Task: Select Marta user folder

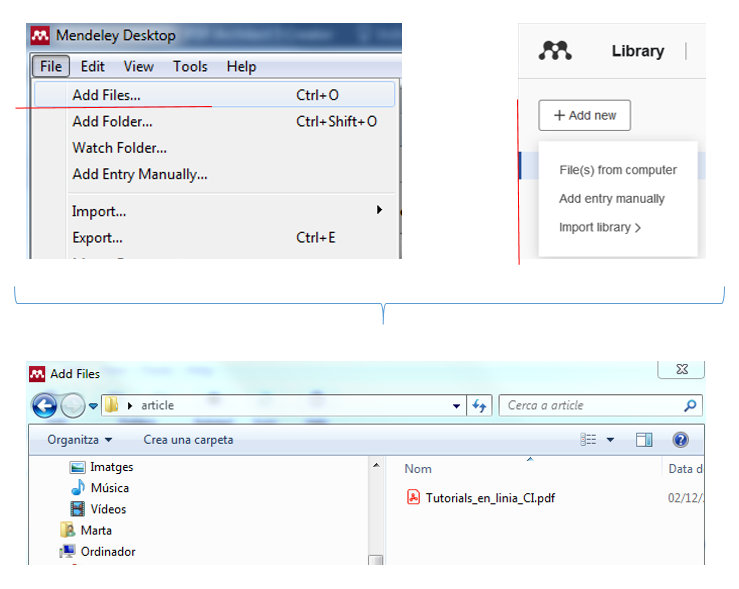Action: click(86, 530)
